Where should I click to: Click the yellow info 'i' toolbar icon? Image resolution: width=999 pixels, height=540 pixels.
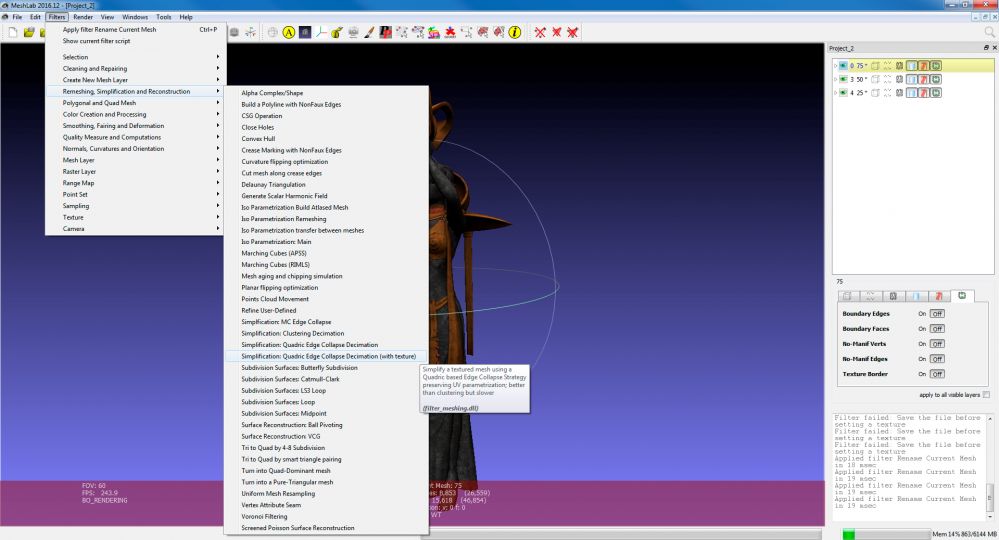pyautogui.click(x=515, y=32)
